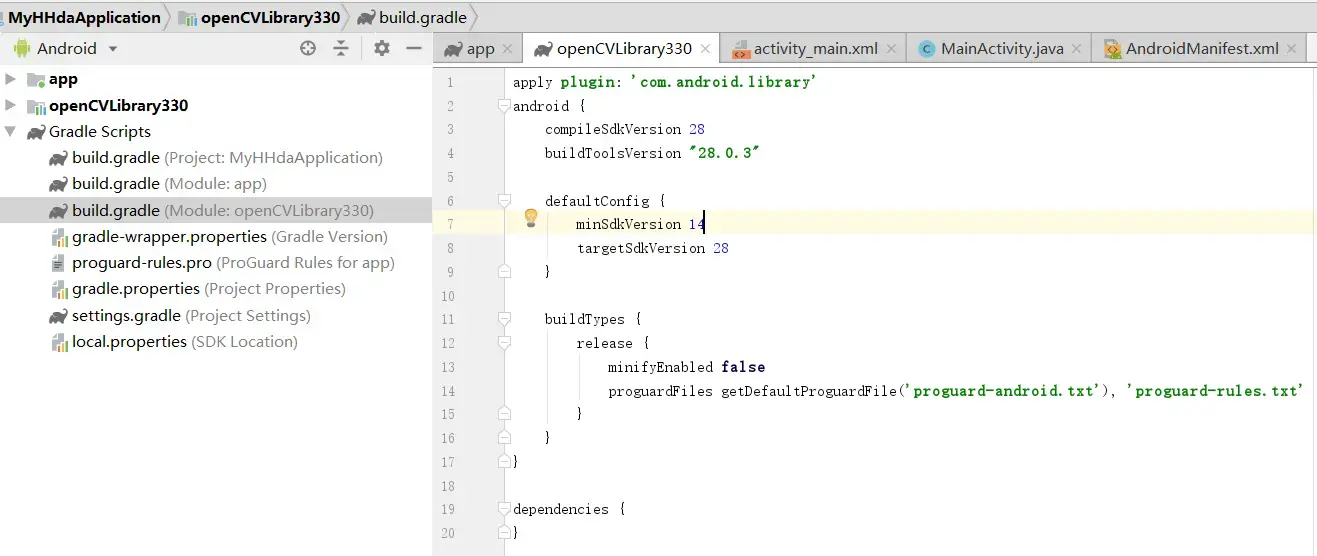Open settings.gradle (Project Settings)
The height and width of the screenshot is (556, 1317).
[x=191, y=315]
